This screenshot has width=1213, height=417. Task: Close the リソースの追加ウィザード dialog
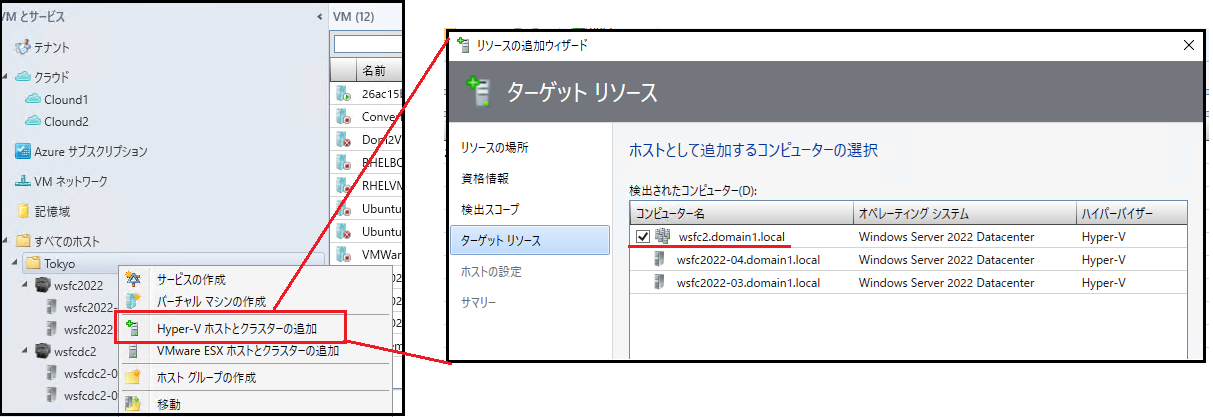(x=1188, y=45)
